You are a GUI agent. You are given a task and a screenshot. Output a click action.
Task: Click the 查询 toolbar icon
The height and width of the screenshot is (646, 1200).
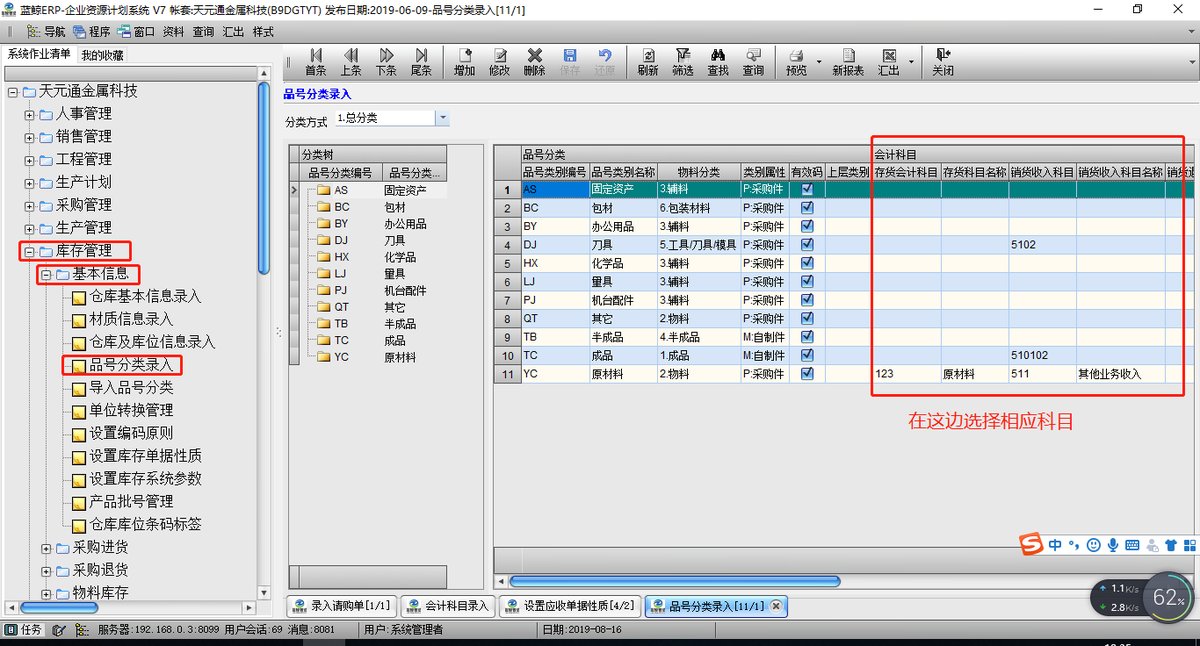(753, 62)
